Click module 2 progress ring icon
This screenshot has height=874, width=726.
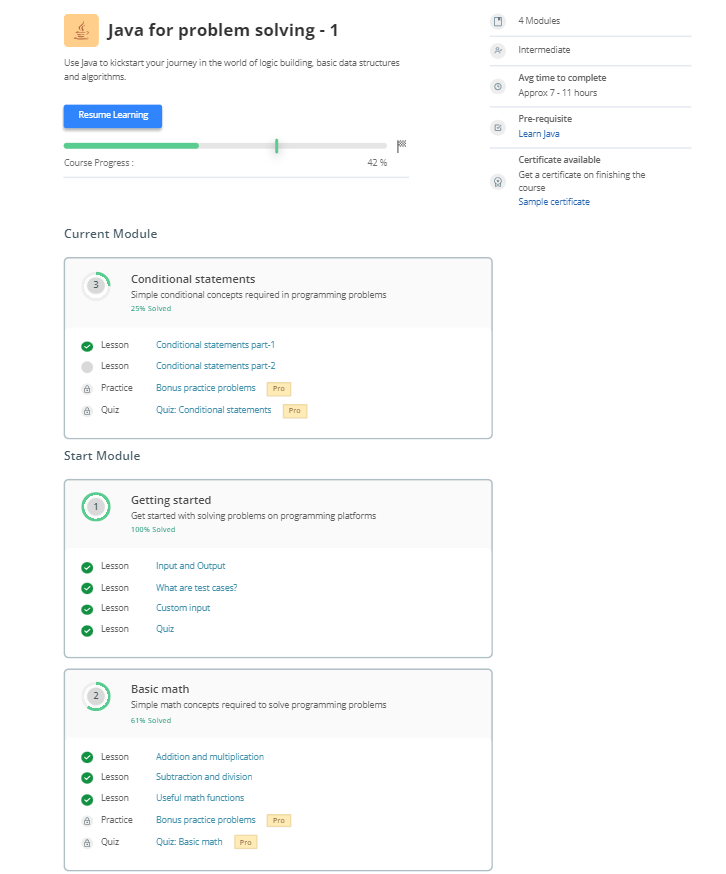coord(96,696)
